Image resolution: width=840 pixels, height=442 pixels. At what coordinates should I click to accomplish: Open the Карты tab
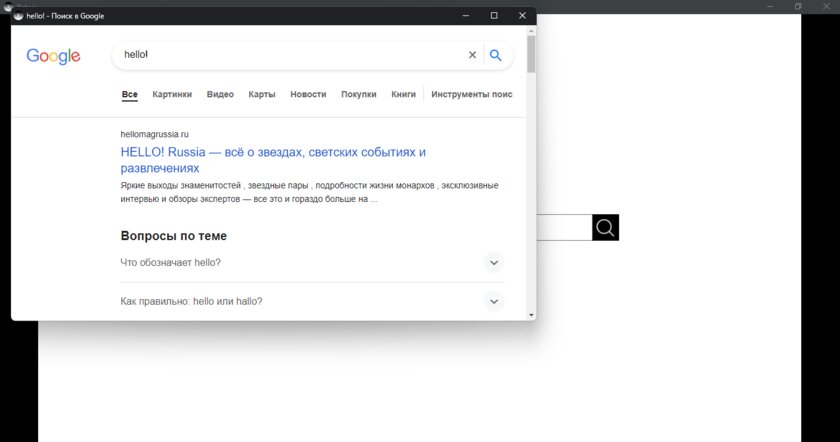[x=261, y=94]
